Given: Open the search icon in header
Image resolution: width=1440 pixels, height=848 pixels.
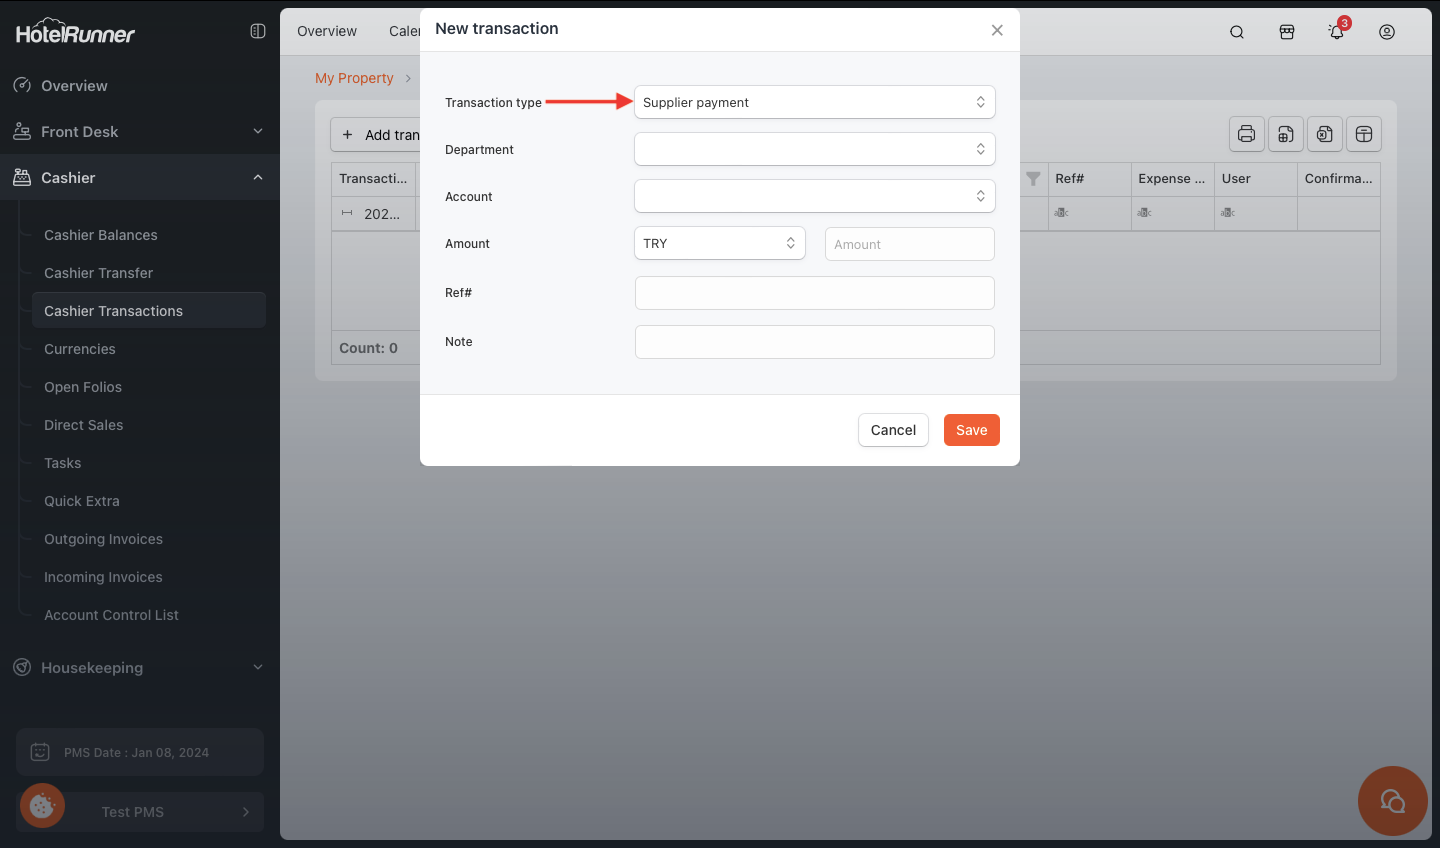Looking at the screenshot, I should point(1237,32).
